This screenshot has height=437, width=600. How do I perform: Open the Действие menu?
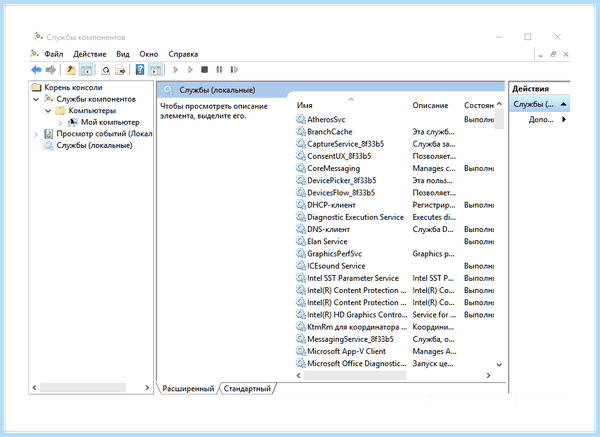click(x=90, y=54)
